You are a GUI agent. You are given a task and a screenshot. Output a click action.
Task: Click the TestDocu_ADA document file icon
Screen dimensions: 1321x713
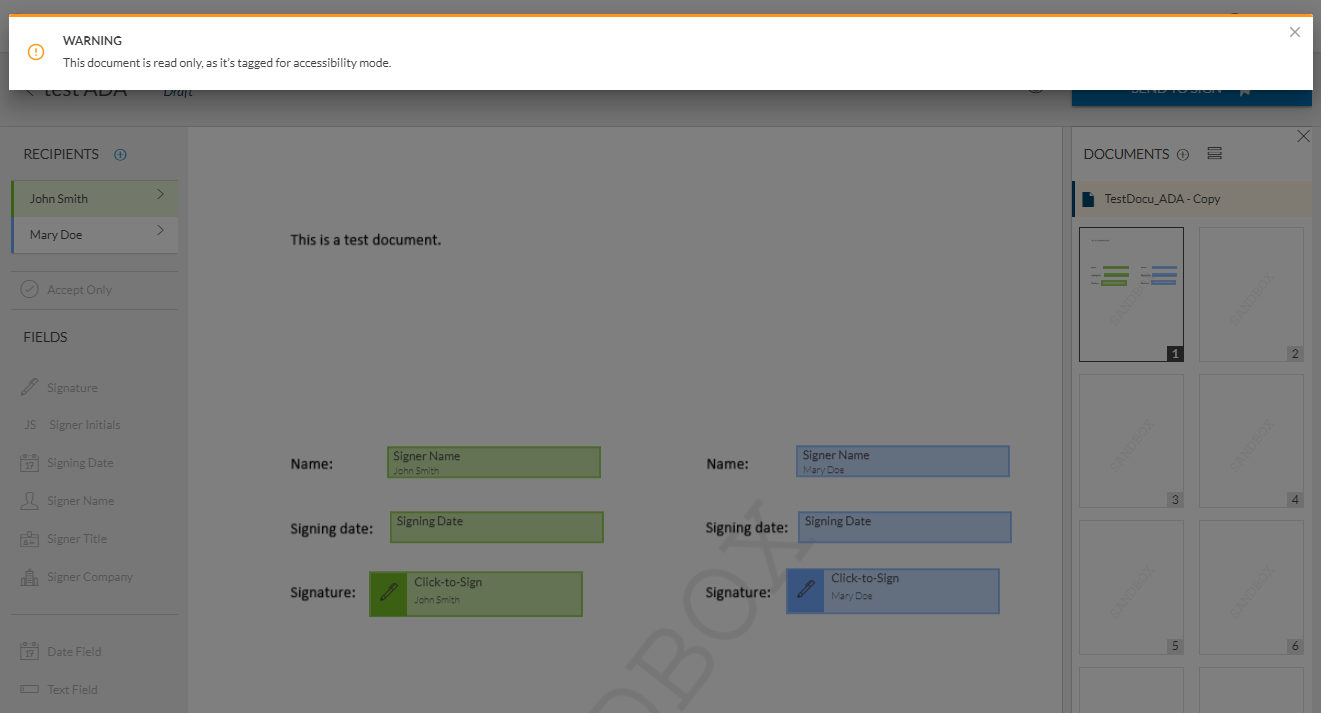[1089, 199]
